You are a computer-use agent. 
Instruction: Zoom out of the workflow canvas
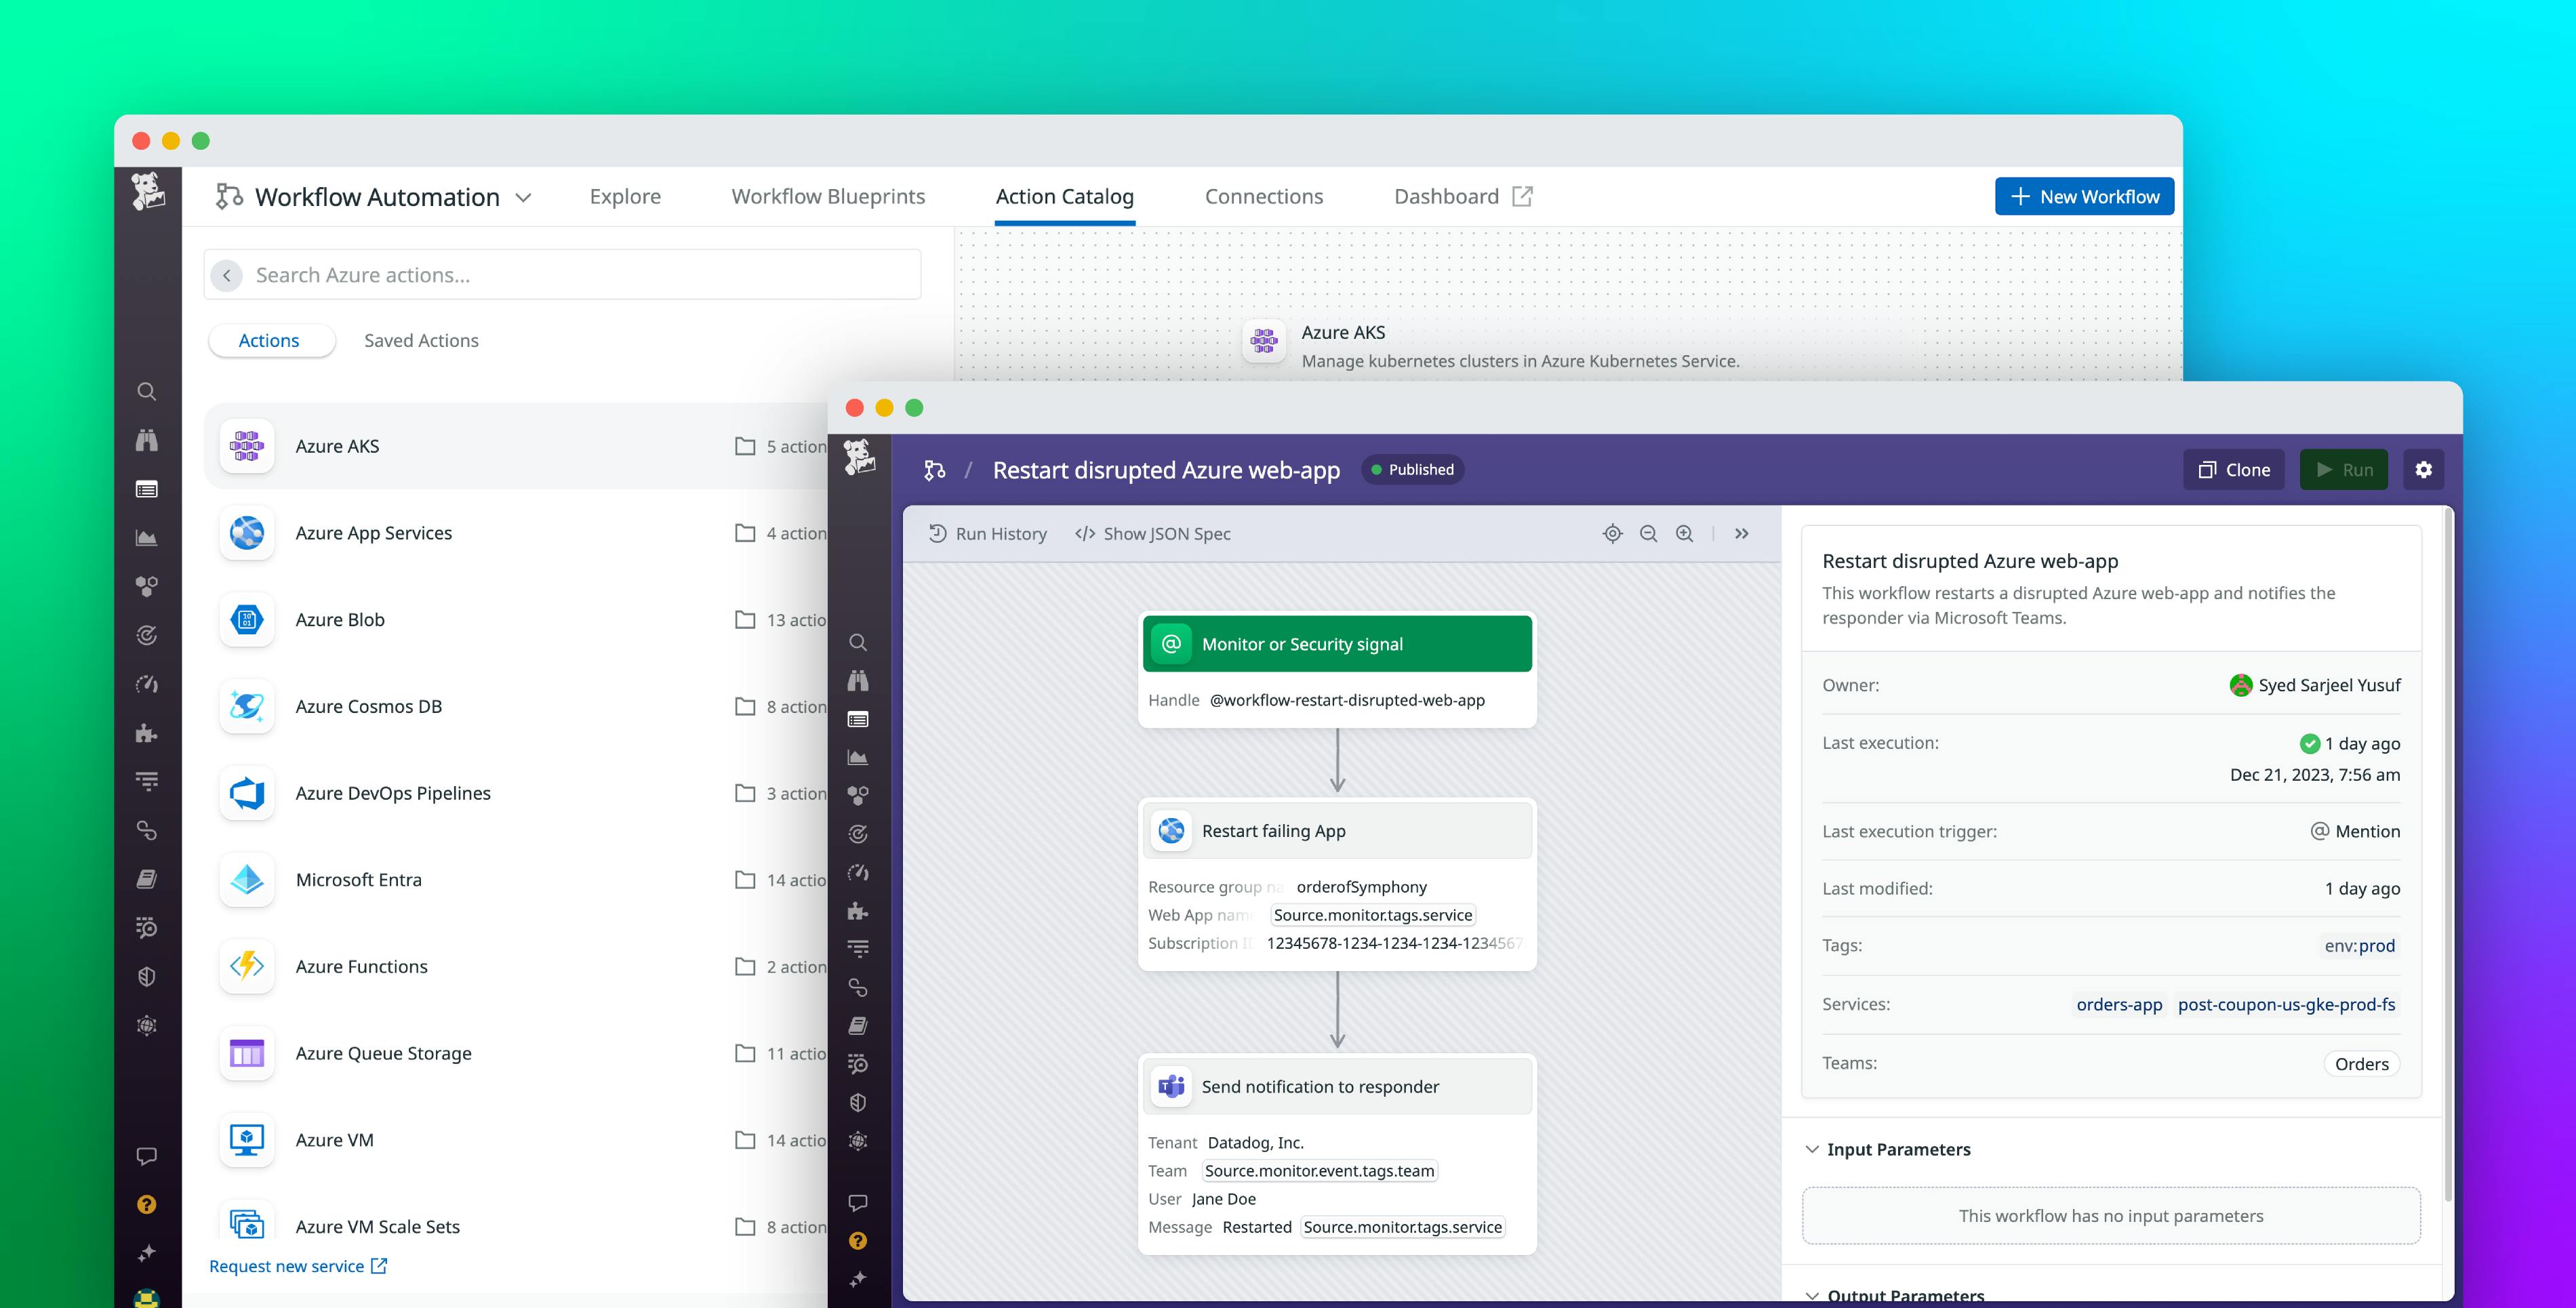(x=1648, y=534)
